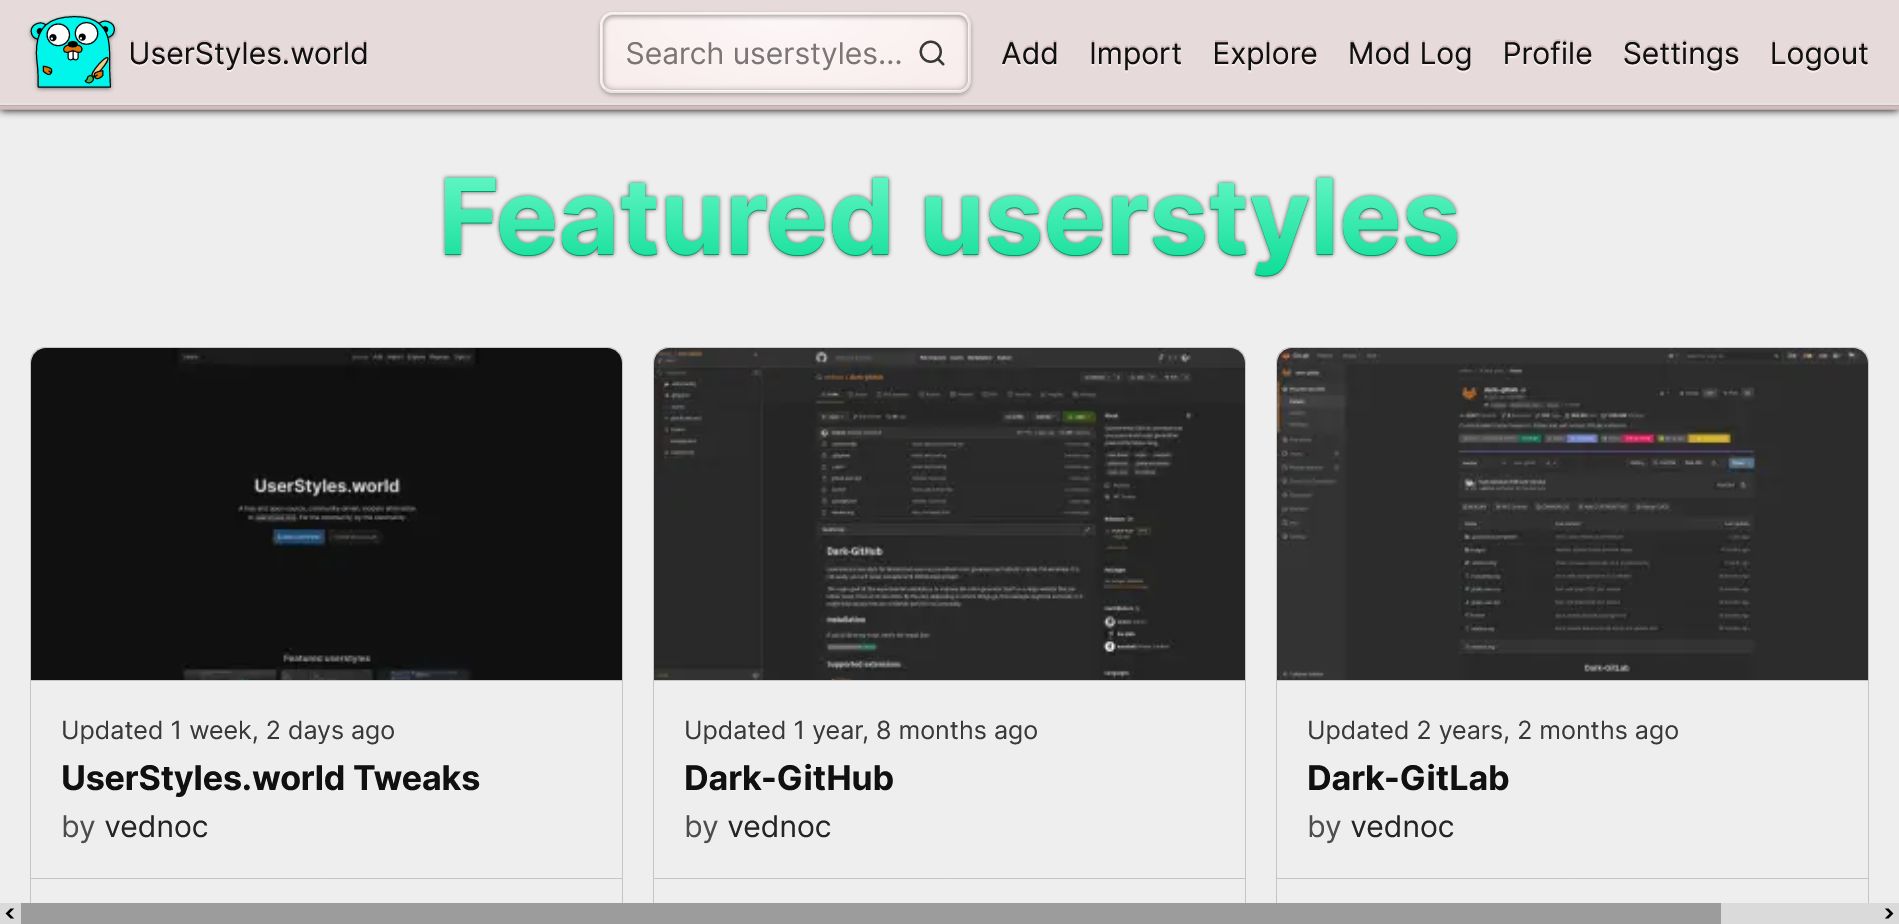
Task: Click "Updated 1 week, 2 days ago" text
Action: click(228, 731)
